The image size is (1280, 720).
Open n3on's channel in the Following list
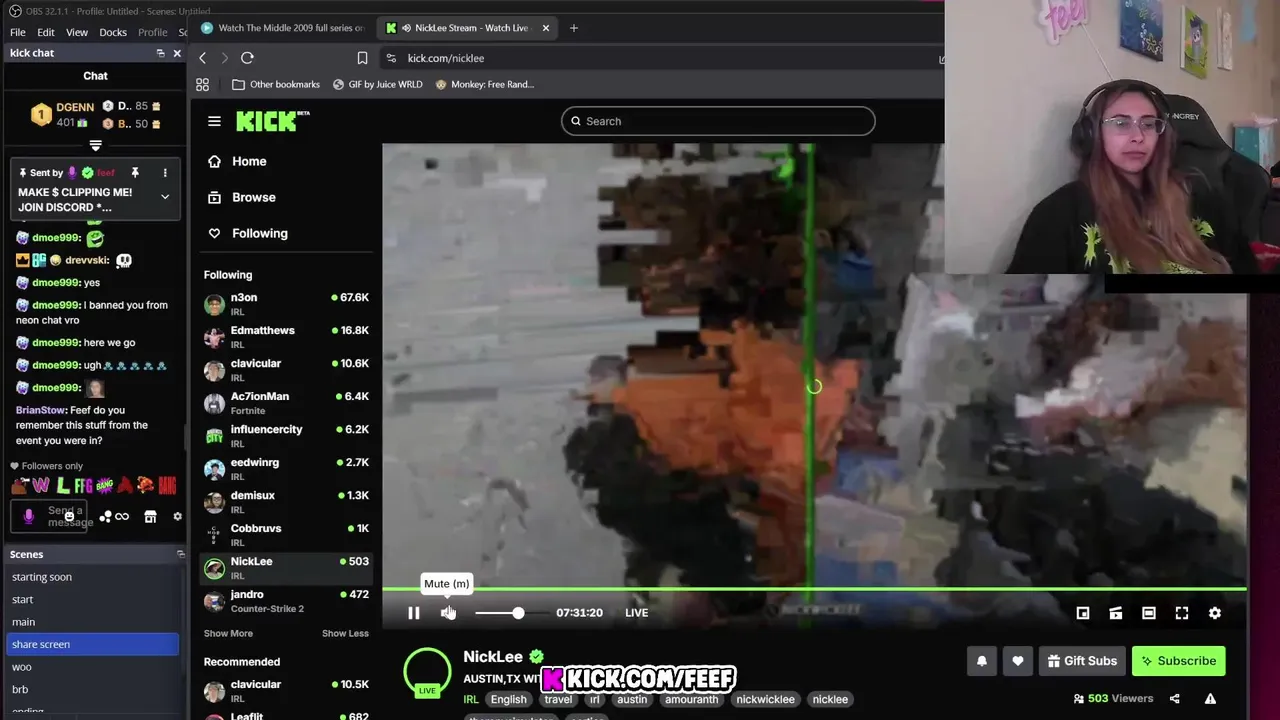tap(286, 304)
